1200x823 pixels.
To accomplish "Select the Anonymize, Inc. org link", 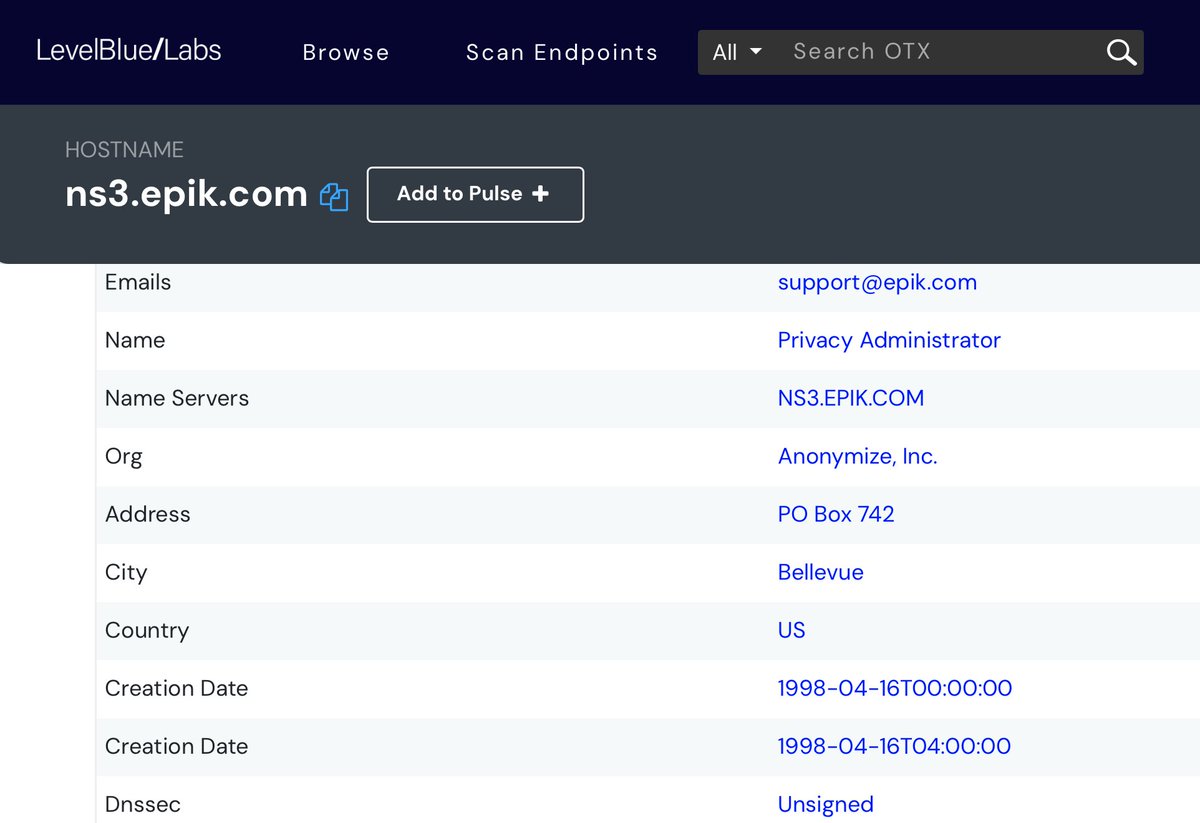I will coord(857,456).
